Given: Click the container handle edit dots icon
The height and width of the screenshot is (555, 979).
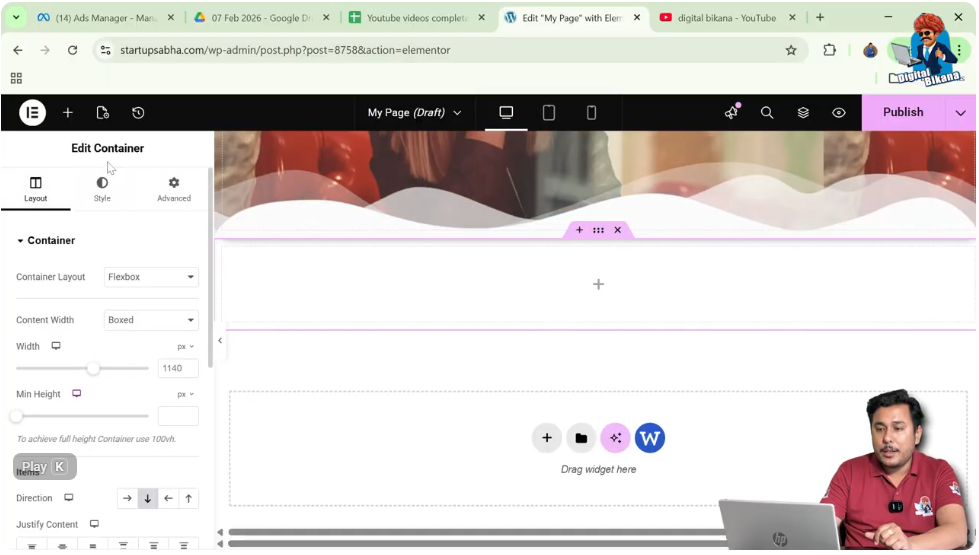Looking at the screenshot, I should 598,230.
